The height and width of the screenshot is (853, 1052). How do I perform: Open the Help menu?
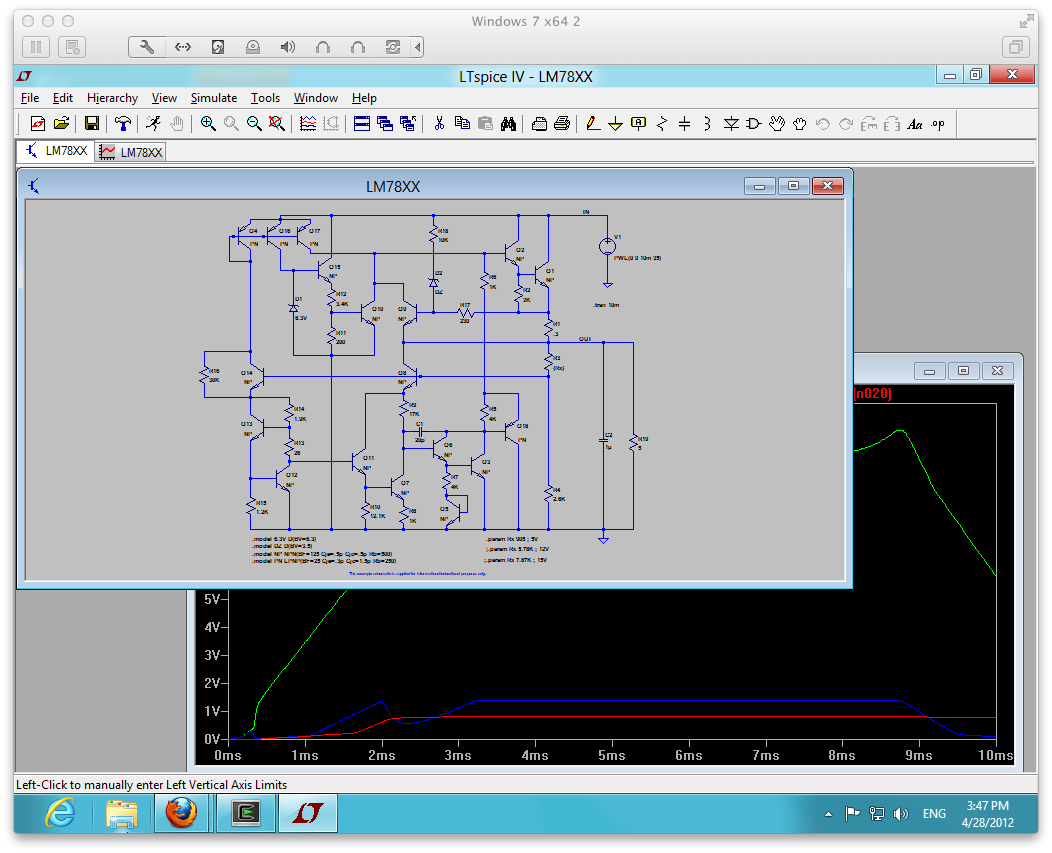364,98
